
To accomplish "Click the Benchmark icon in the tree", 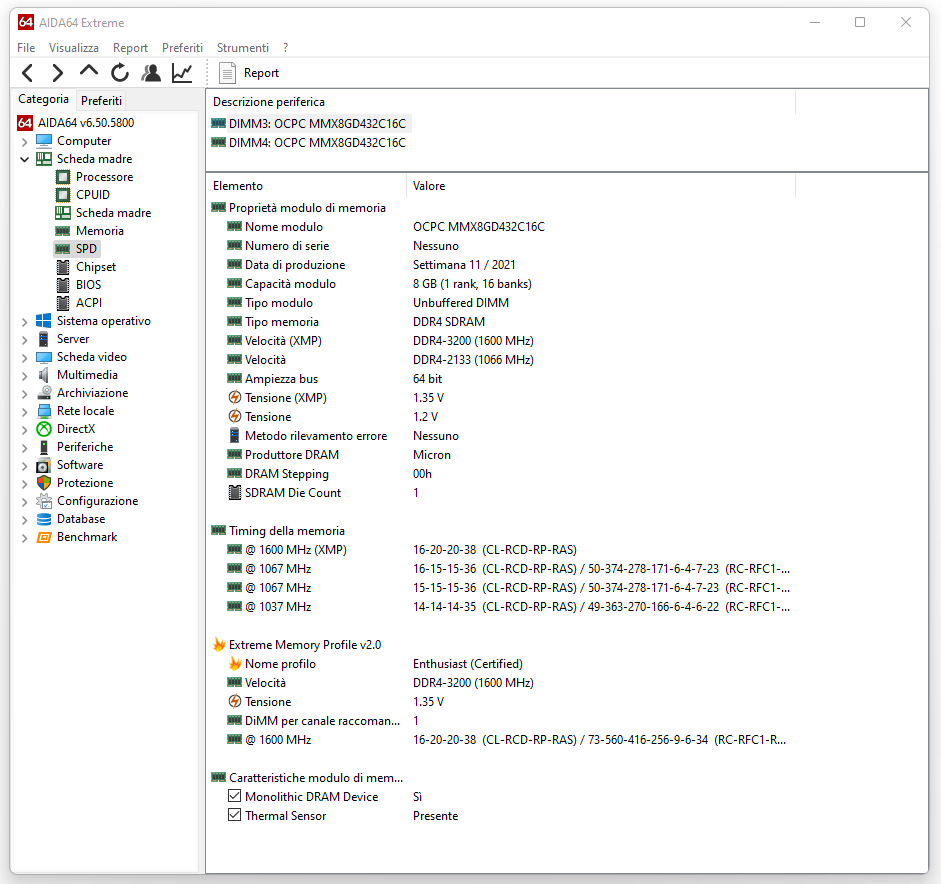I will [44, 537].
